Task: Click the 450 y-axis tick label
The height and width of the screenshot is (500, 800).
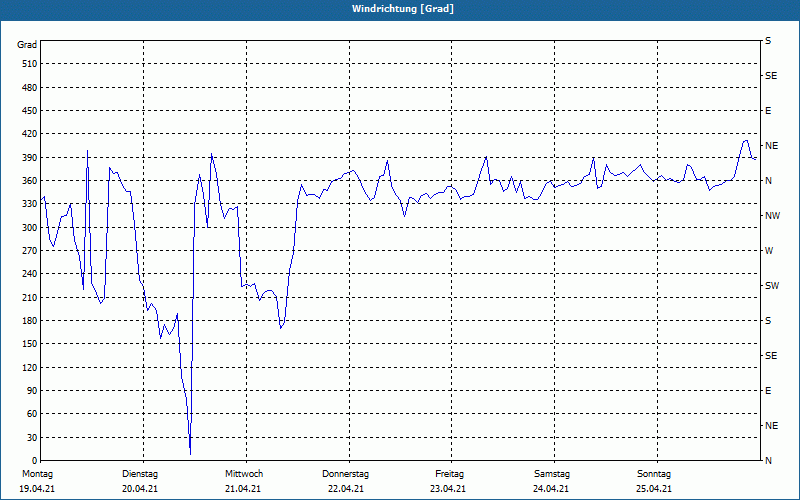Action: pyautogui.click(x=30, y=111)
